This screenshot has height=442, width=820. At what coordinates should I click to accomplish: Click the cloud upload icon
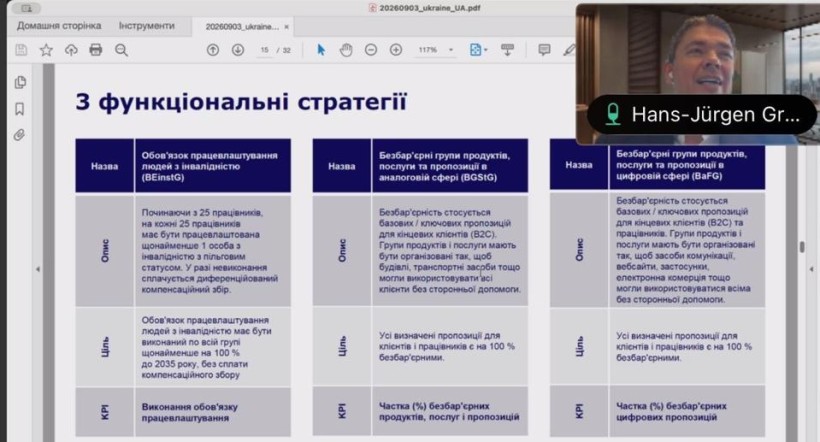71,50
